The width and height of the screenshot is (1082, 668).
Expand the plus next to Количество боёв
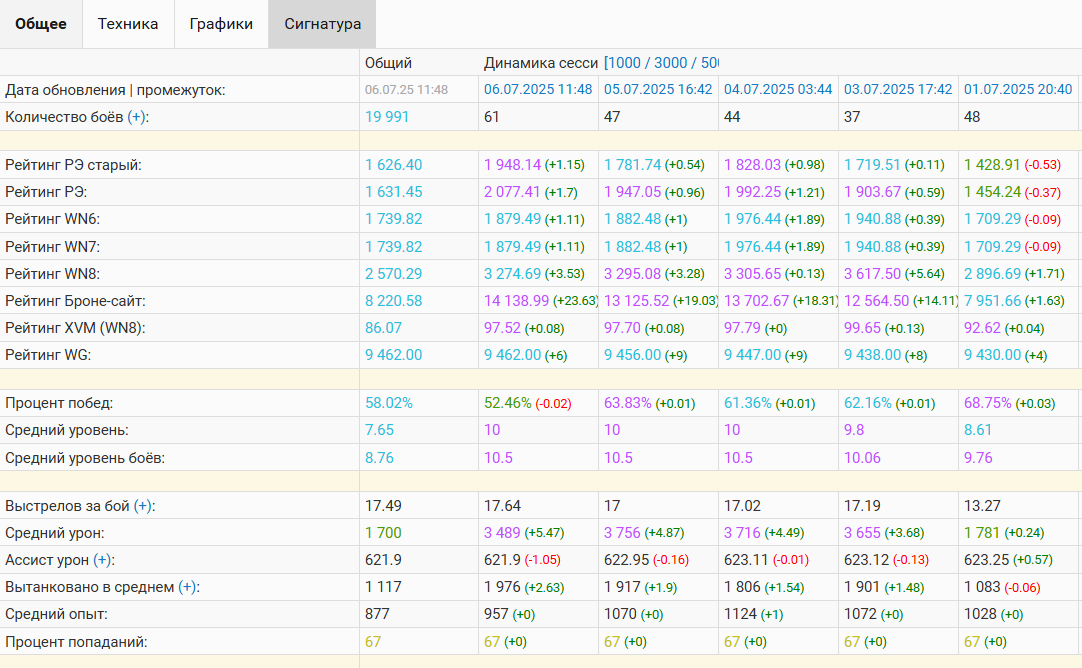pos(137,117)
